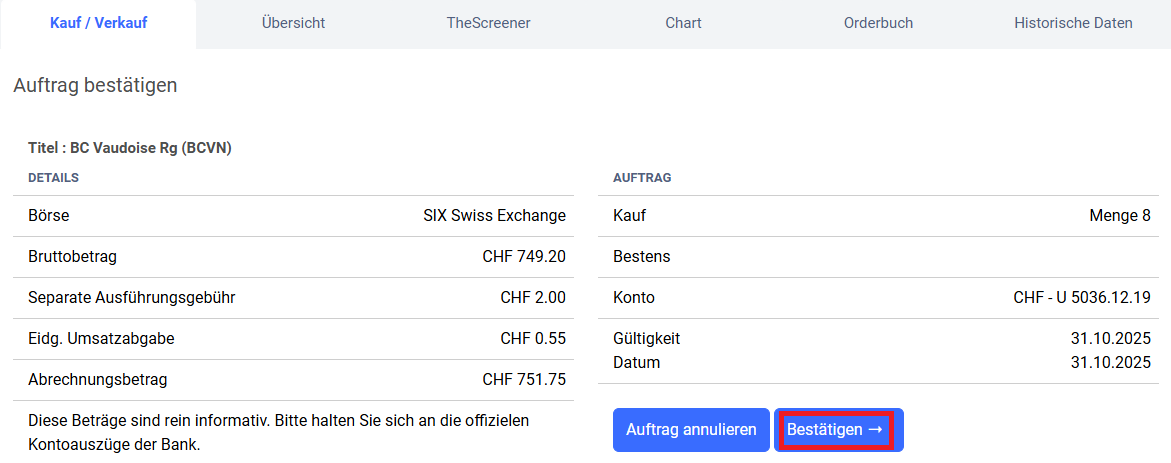1171x463 pixels.
Task: Click the Separate Ausführungsgebühr label
Action: [132, 298]
